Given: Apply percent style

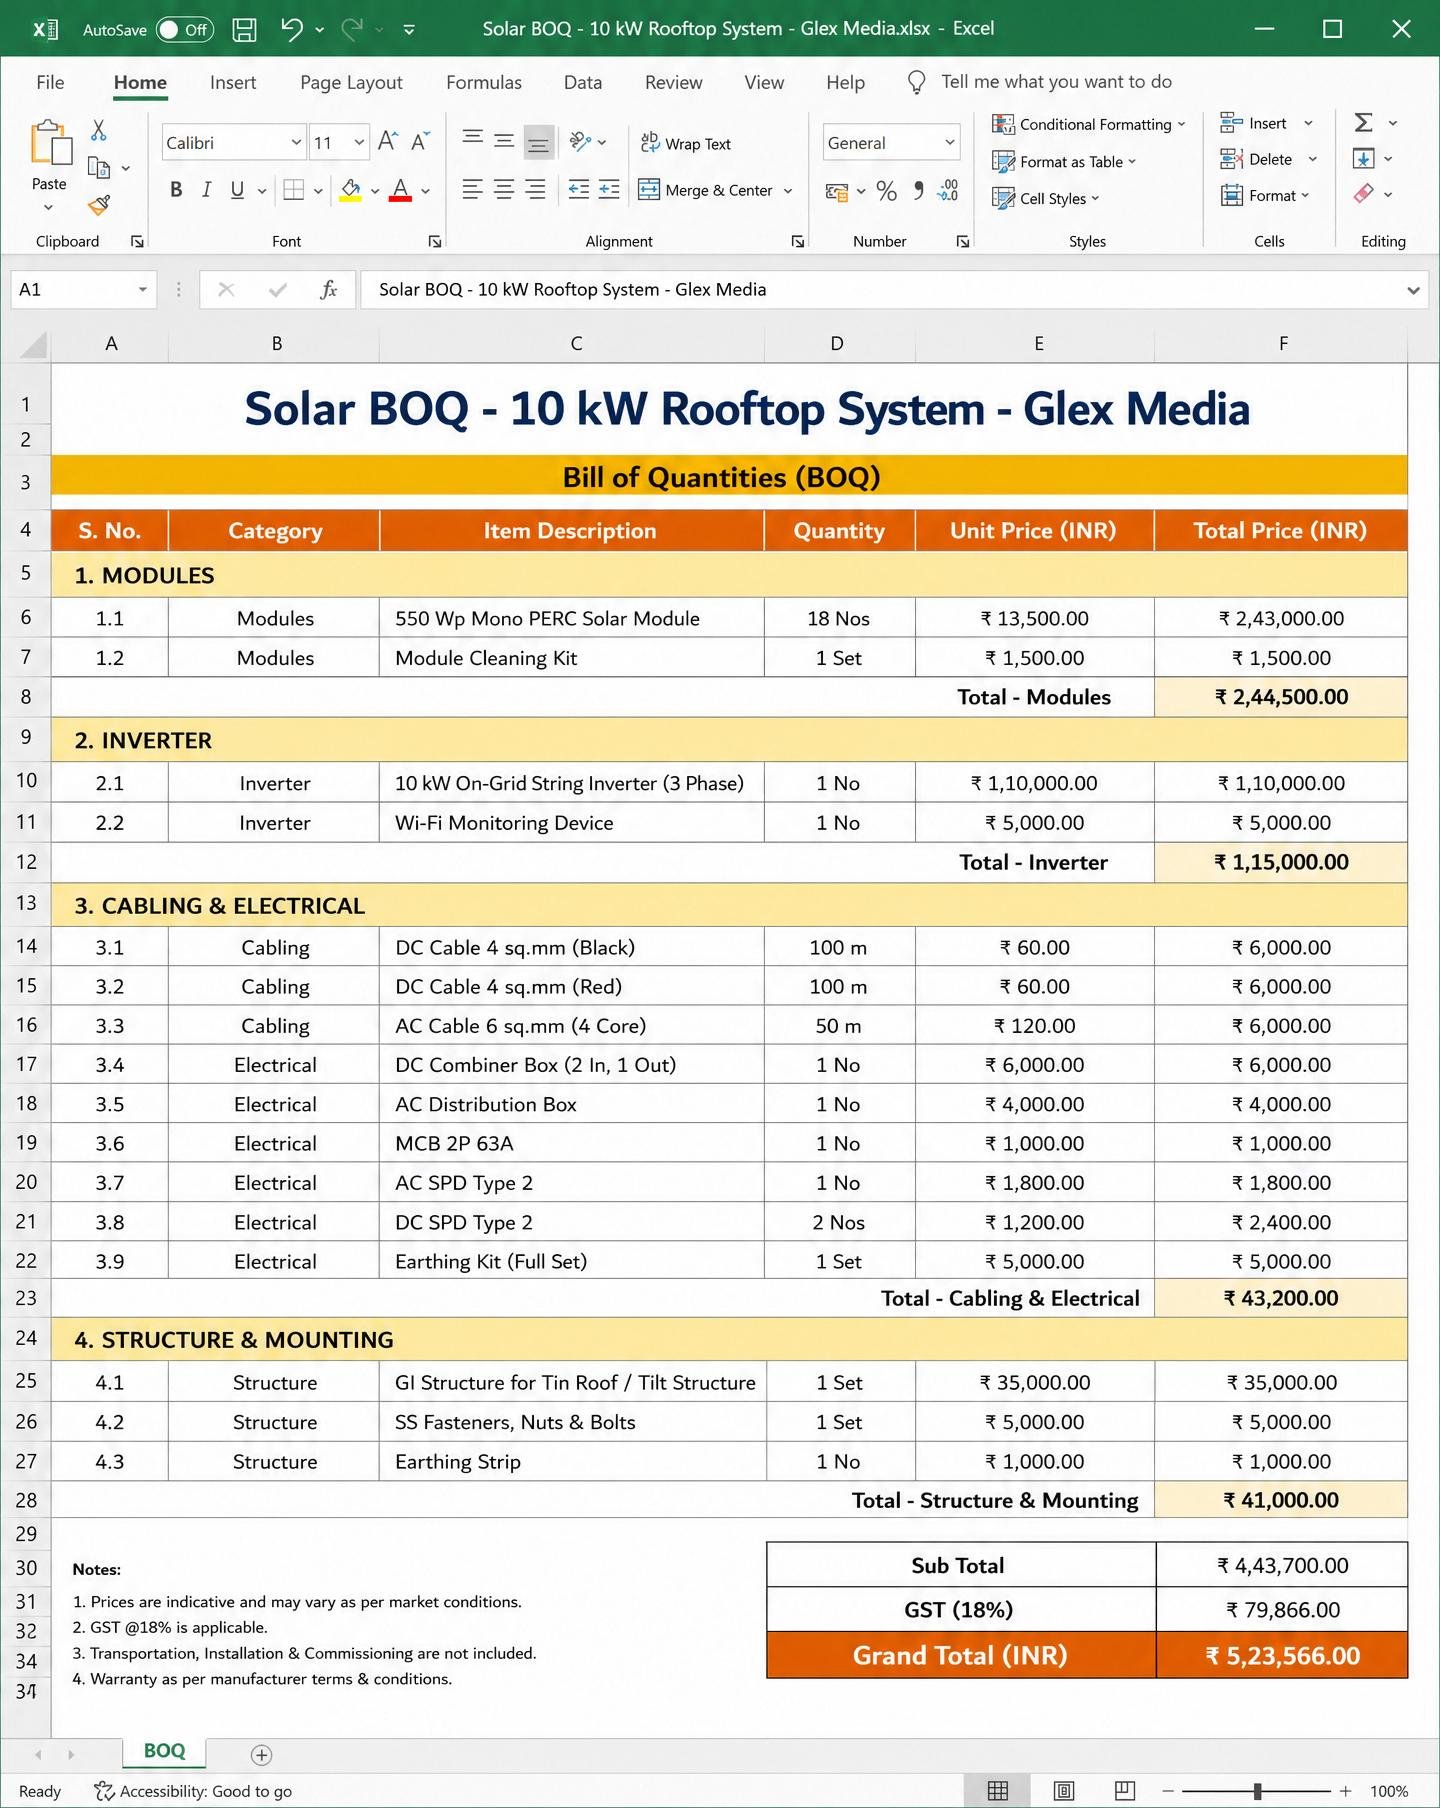Looking at the screenshot, I should 886,191.
